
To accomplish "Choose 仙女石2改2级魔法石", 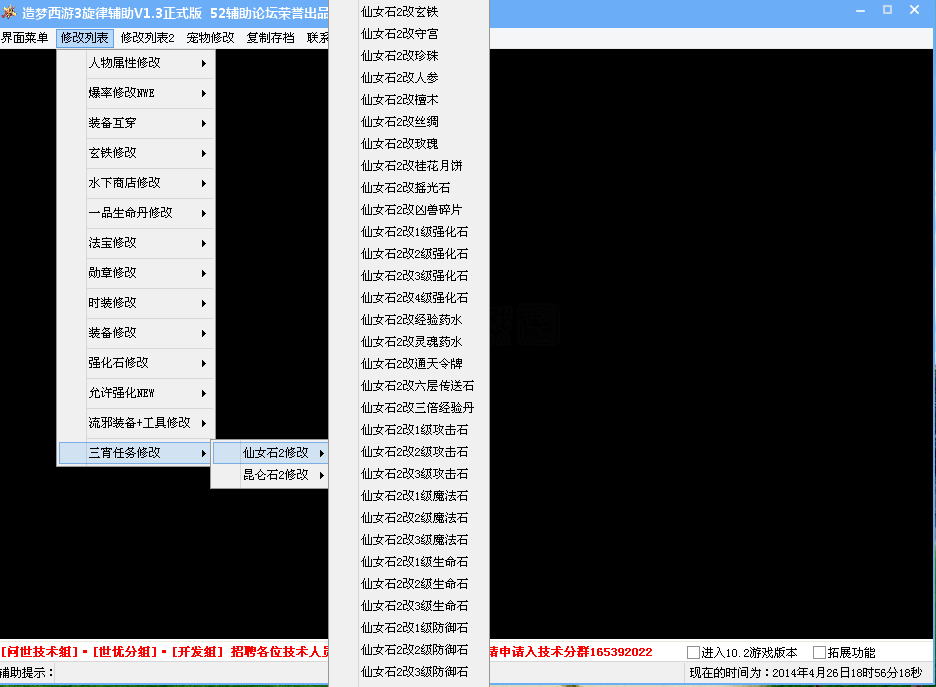I will tap(409, 518).
